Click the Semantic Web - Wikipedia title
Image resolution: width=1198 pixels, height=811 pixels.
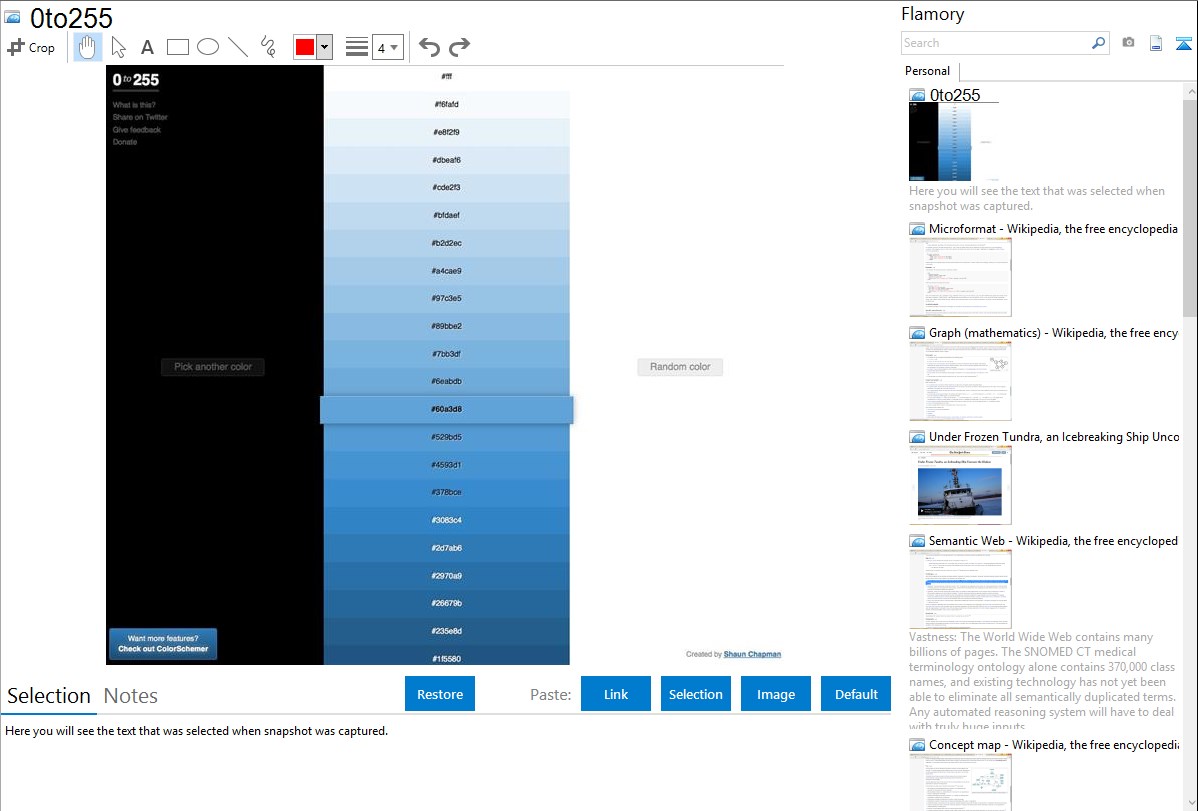(x=1053, y=541)
